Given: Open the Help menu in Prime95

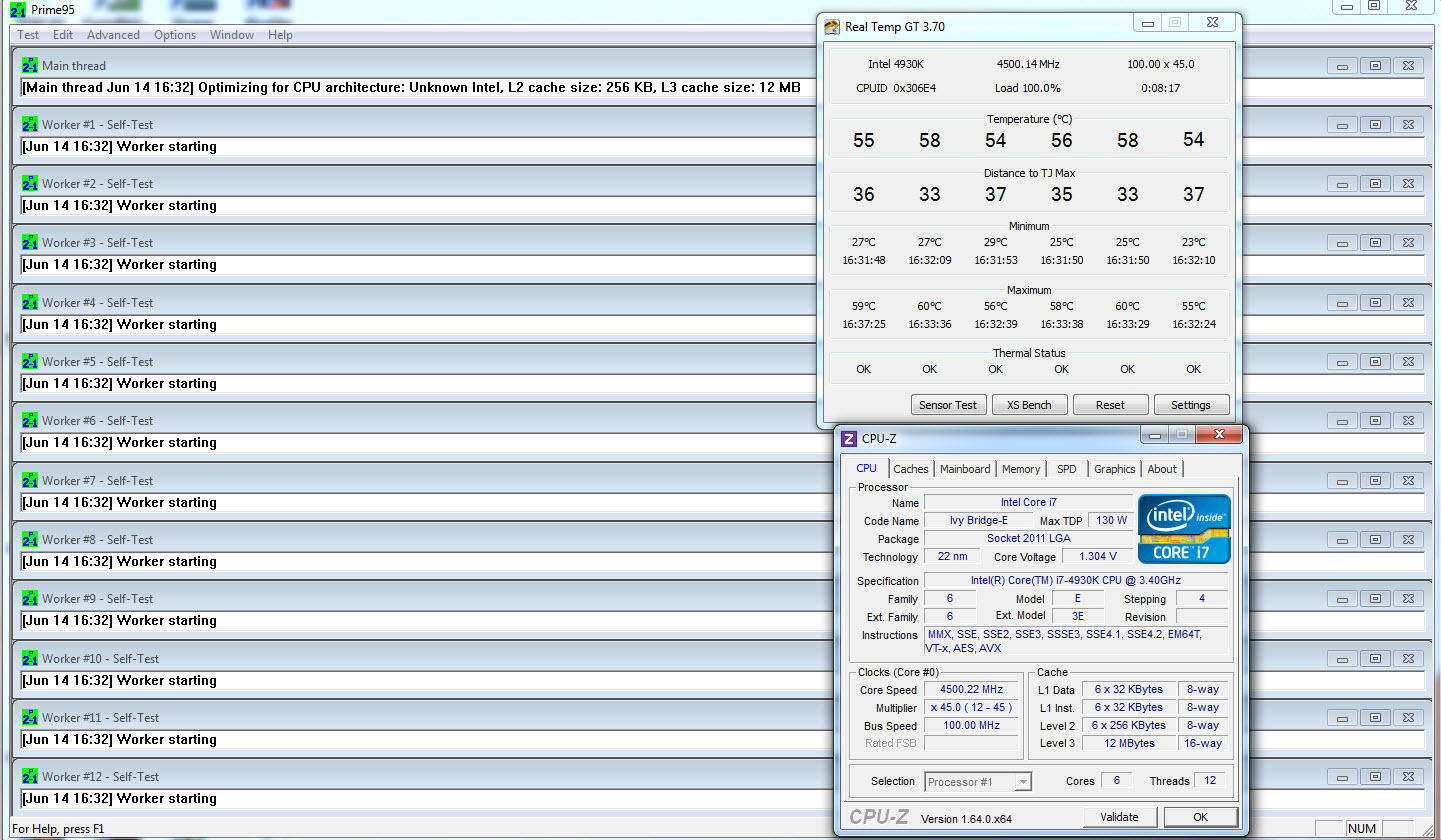Looking at the screenshot, I should coord(280,35).
